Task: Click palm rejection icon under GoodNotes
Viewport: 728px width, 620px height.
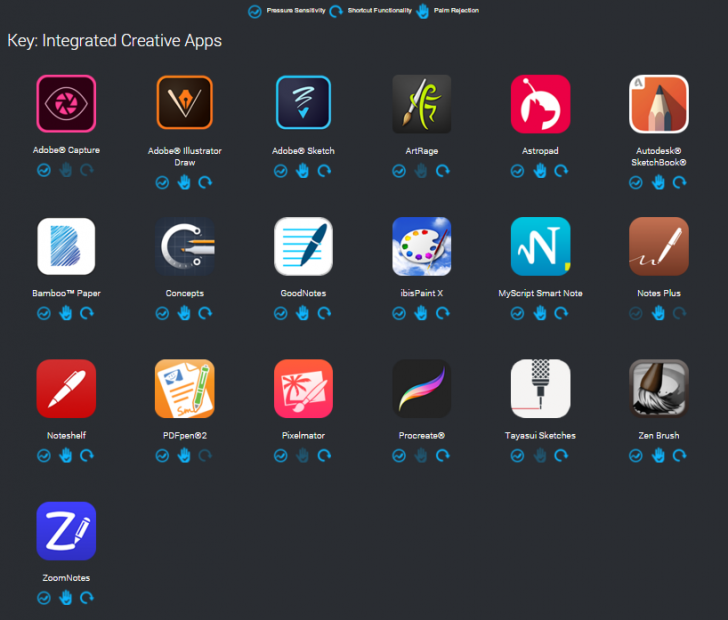Action: pos(303,313)
